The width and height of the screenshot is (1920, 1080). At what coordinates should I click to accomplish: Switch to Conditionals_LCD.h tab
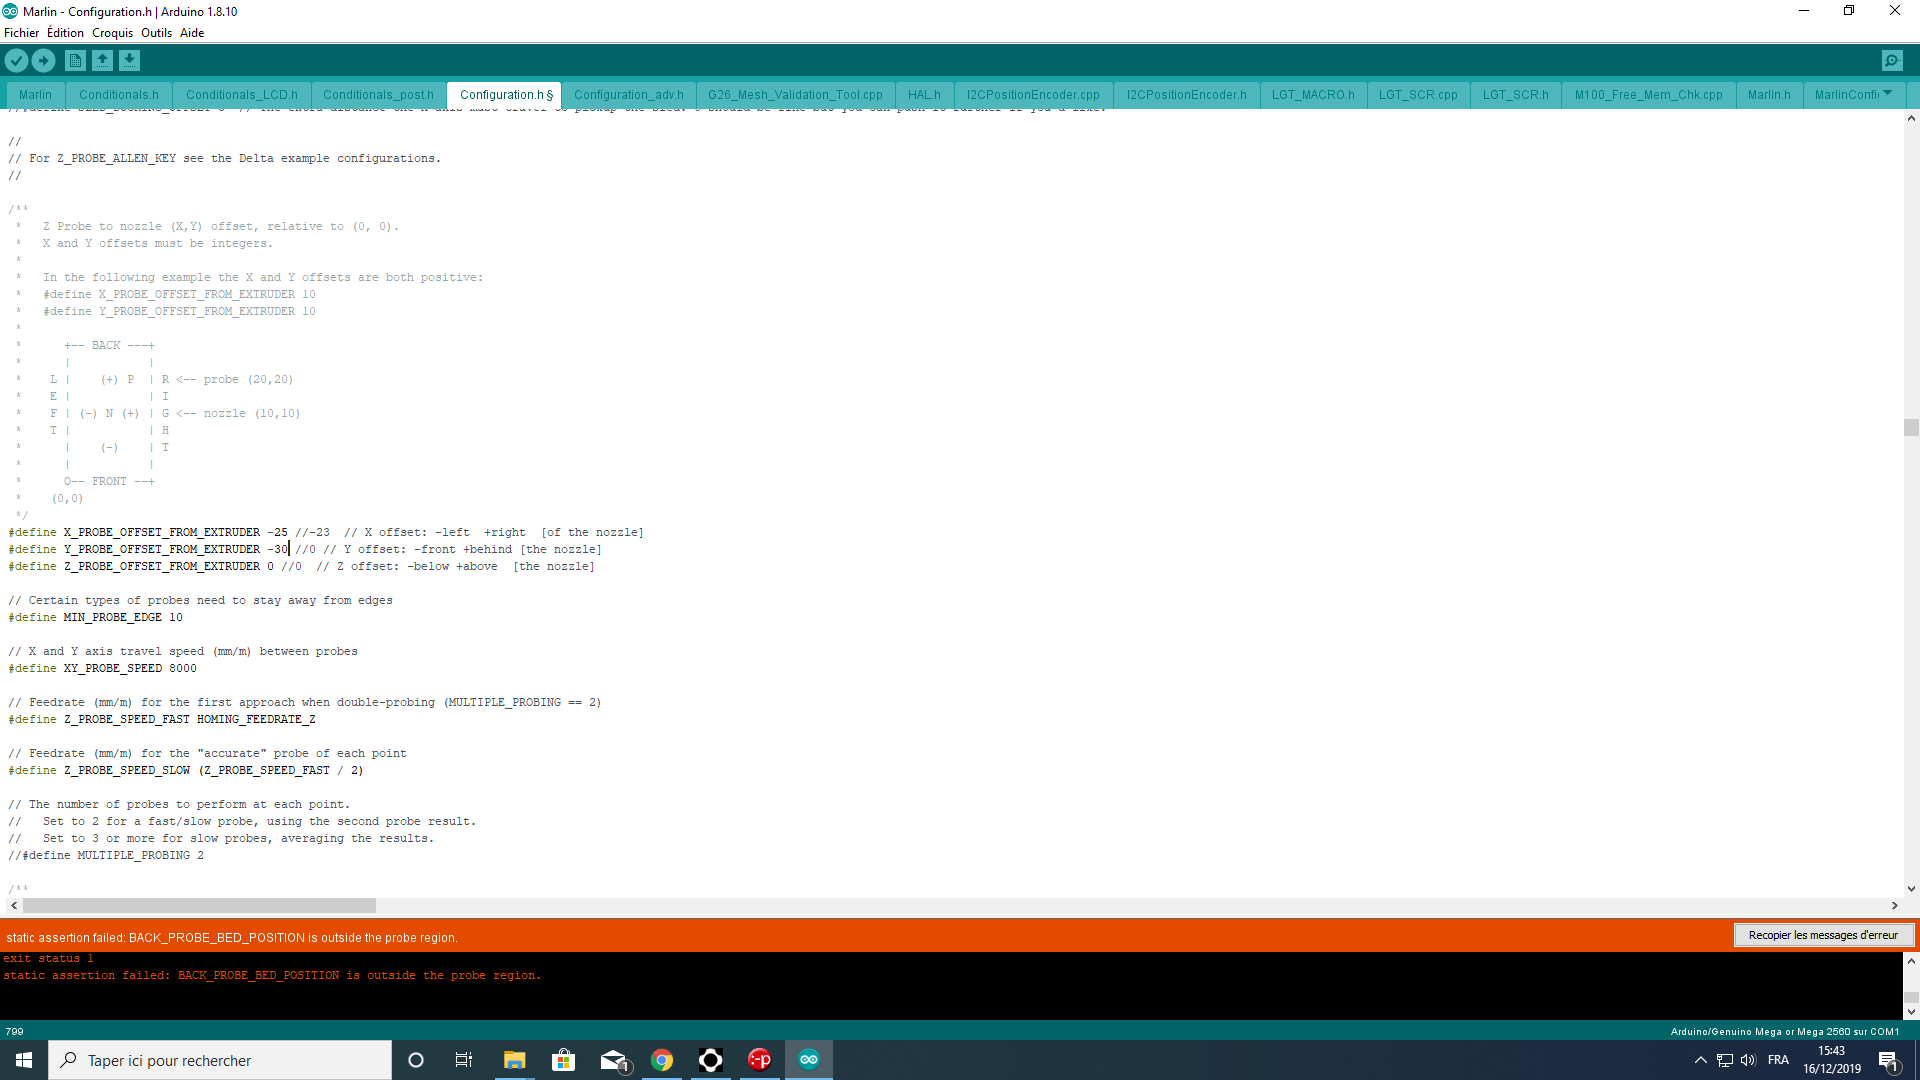[x=241, y=95]
